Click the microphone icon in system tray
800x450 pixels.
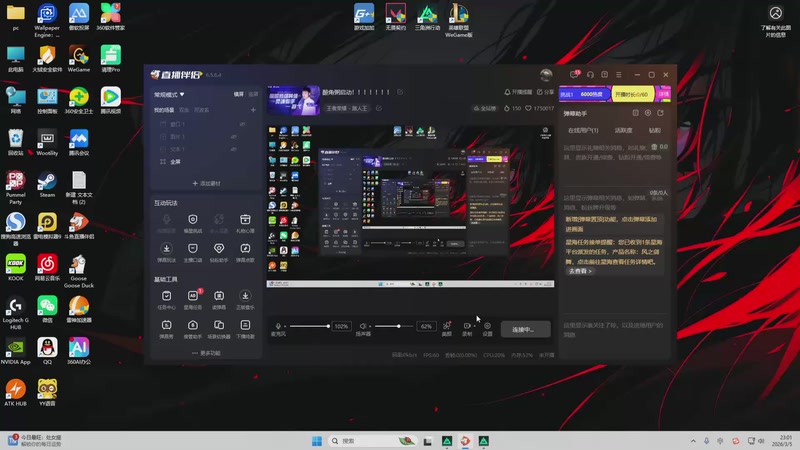(707, 441)
